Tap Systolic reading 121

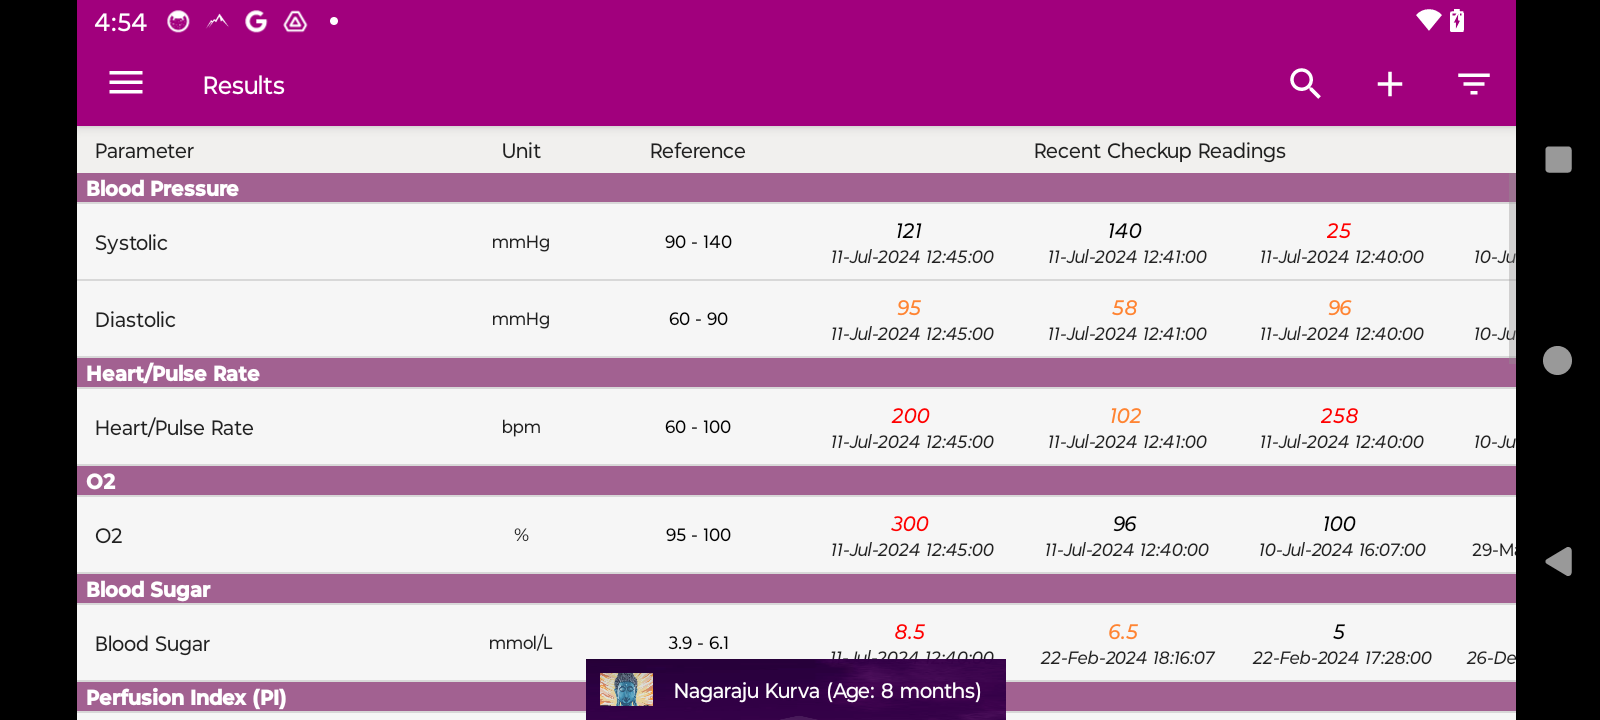(x=909, y=231)
